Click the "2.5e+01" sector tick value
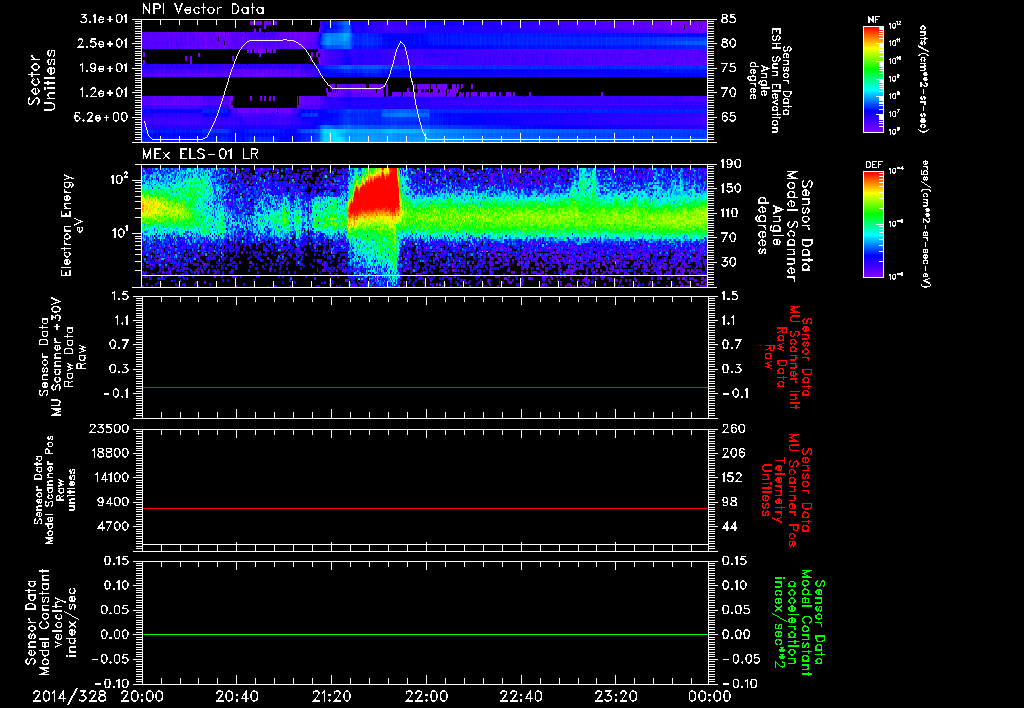The height and width of the screenshot is (708, 1024). (x=103, y=43)
